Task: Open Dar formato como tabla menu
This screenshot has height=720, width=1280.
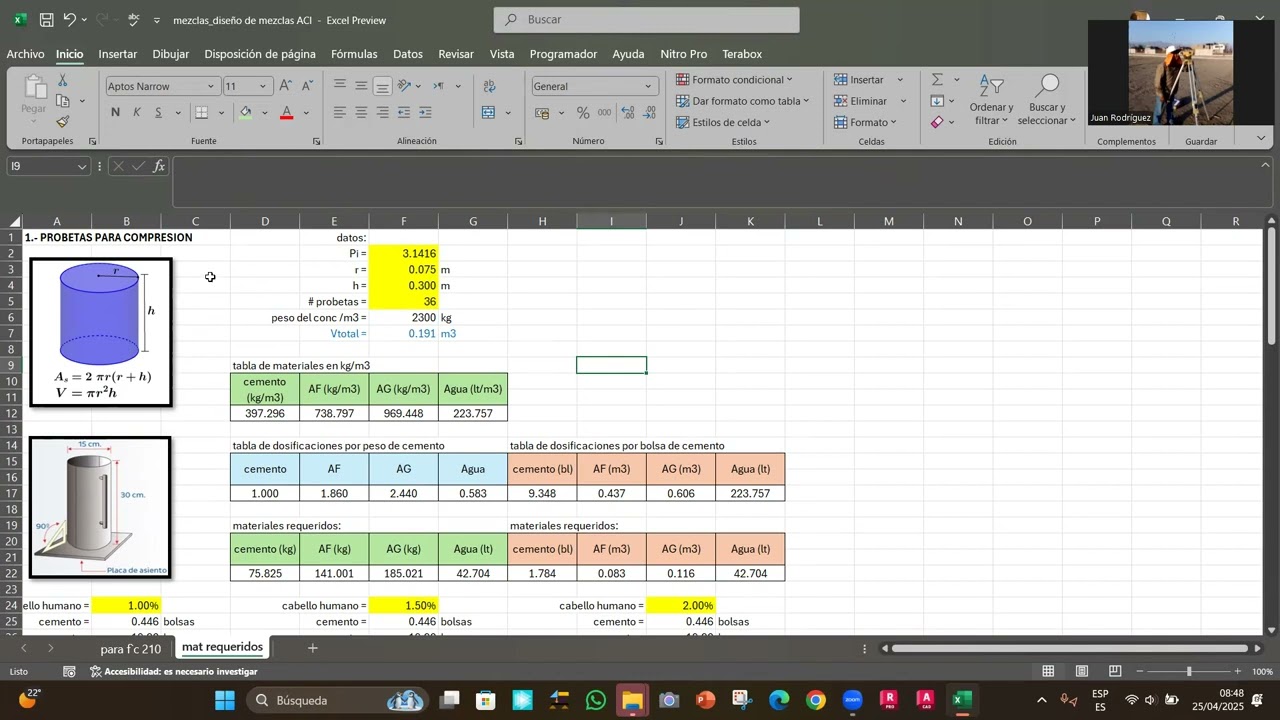Action: click(x=743, y=101)
